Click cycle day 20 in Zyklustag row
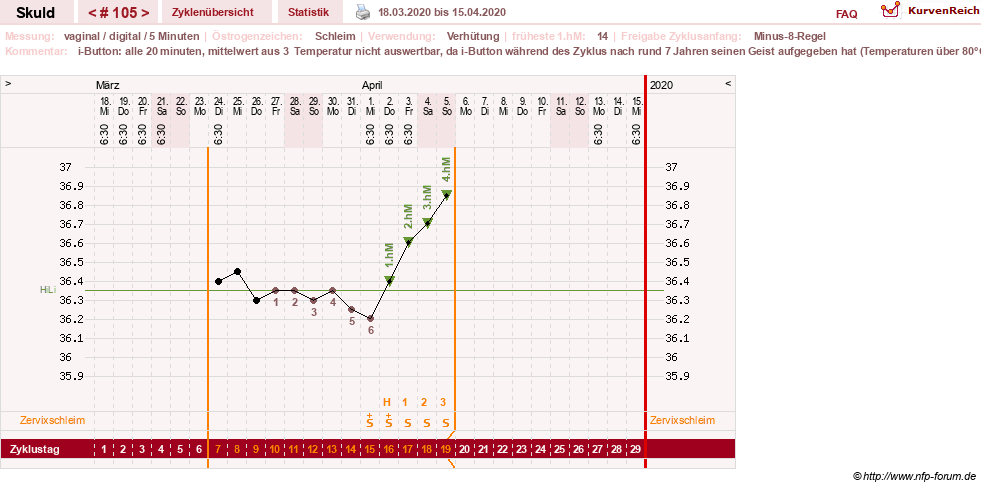This screenshot has height=488, width=981. click(465, 449)
